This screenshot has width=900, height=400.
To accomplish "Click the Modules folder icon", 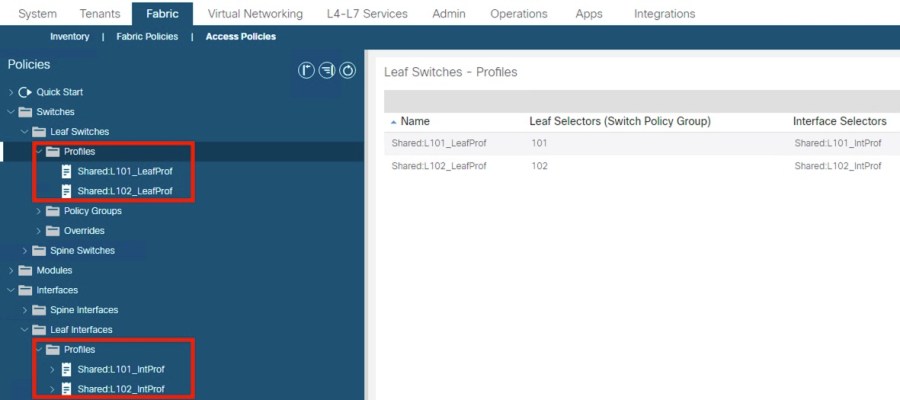I will click(x=26, y=270).
